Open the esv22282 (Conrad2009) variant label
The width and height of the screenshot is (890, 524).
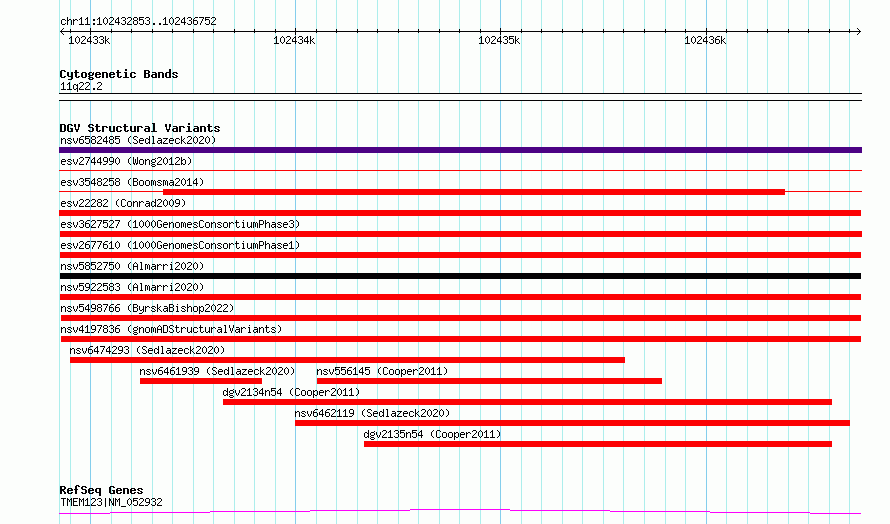[x=123, y=203]
